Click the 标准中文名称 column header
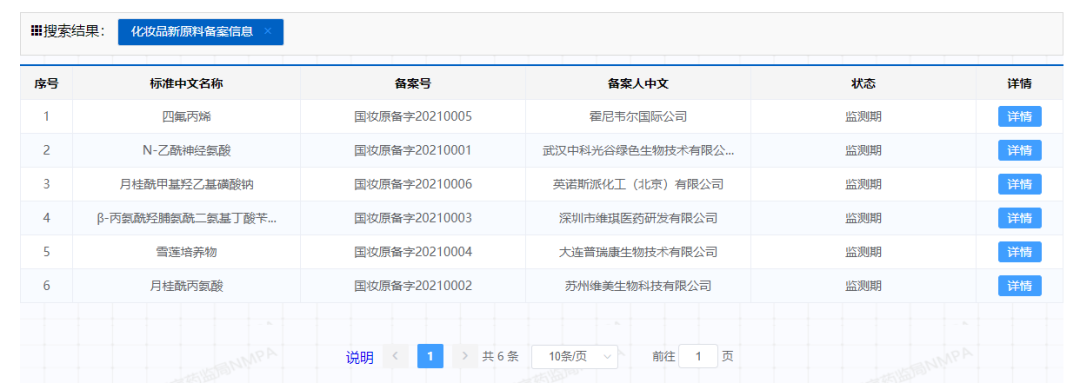The width and height of the screenshot is (1080, 383). pyautogui.click(x=187, y=83)
